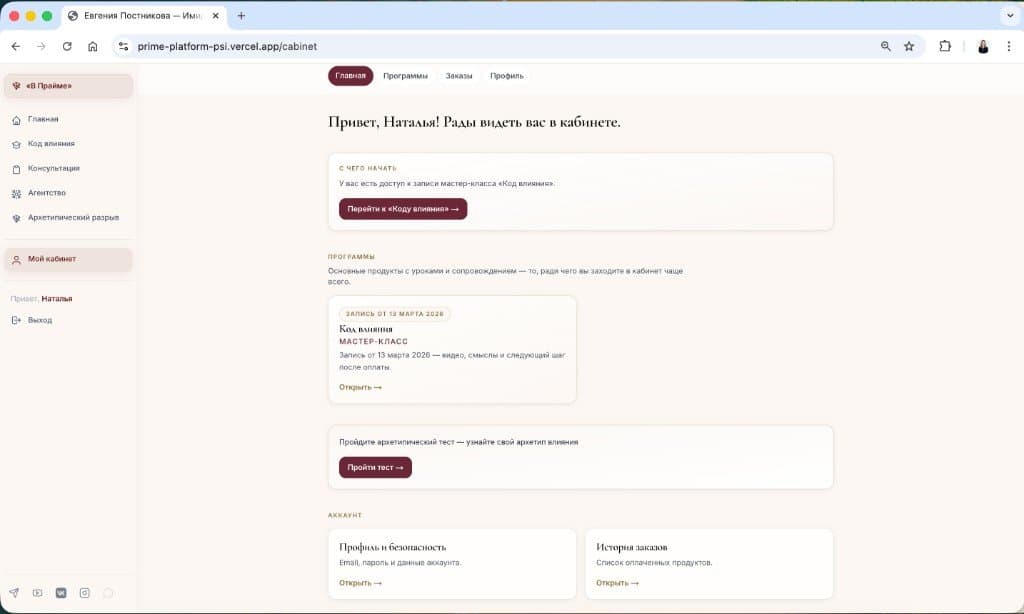This screenshot has width=1024, height=614.
Task: Open the Профиль tab
Action: 507,76
